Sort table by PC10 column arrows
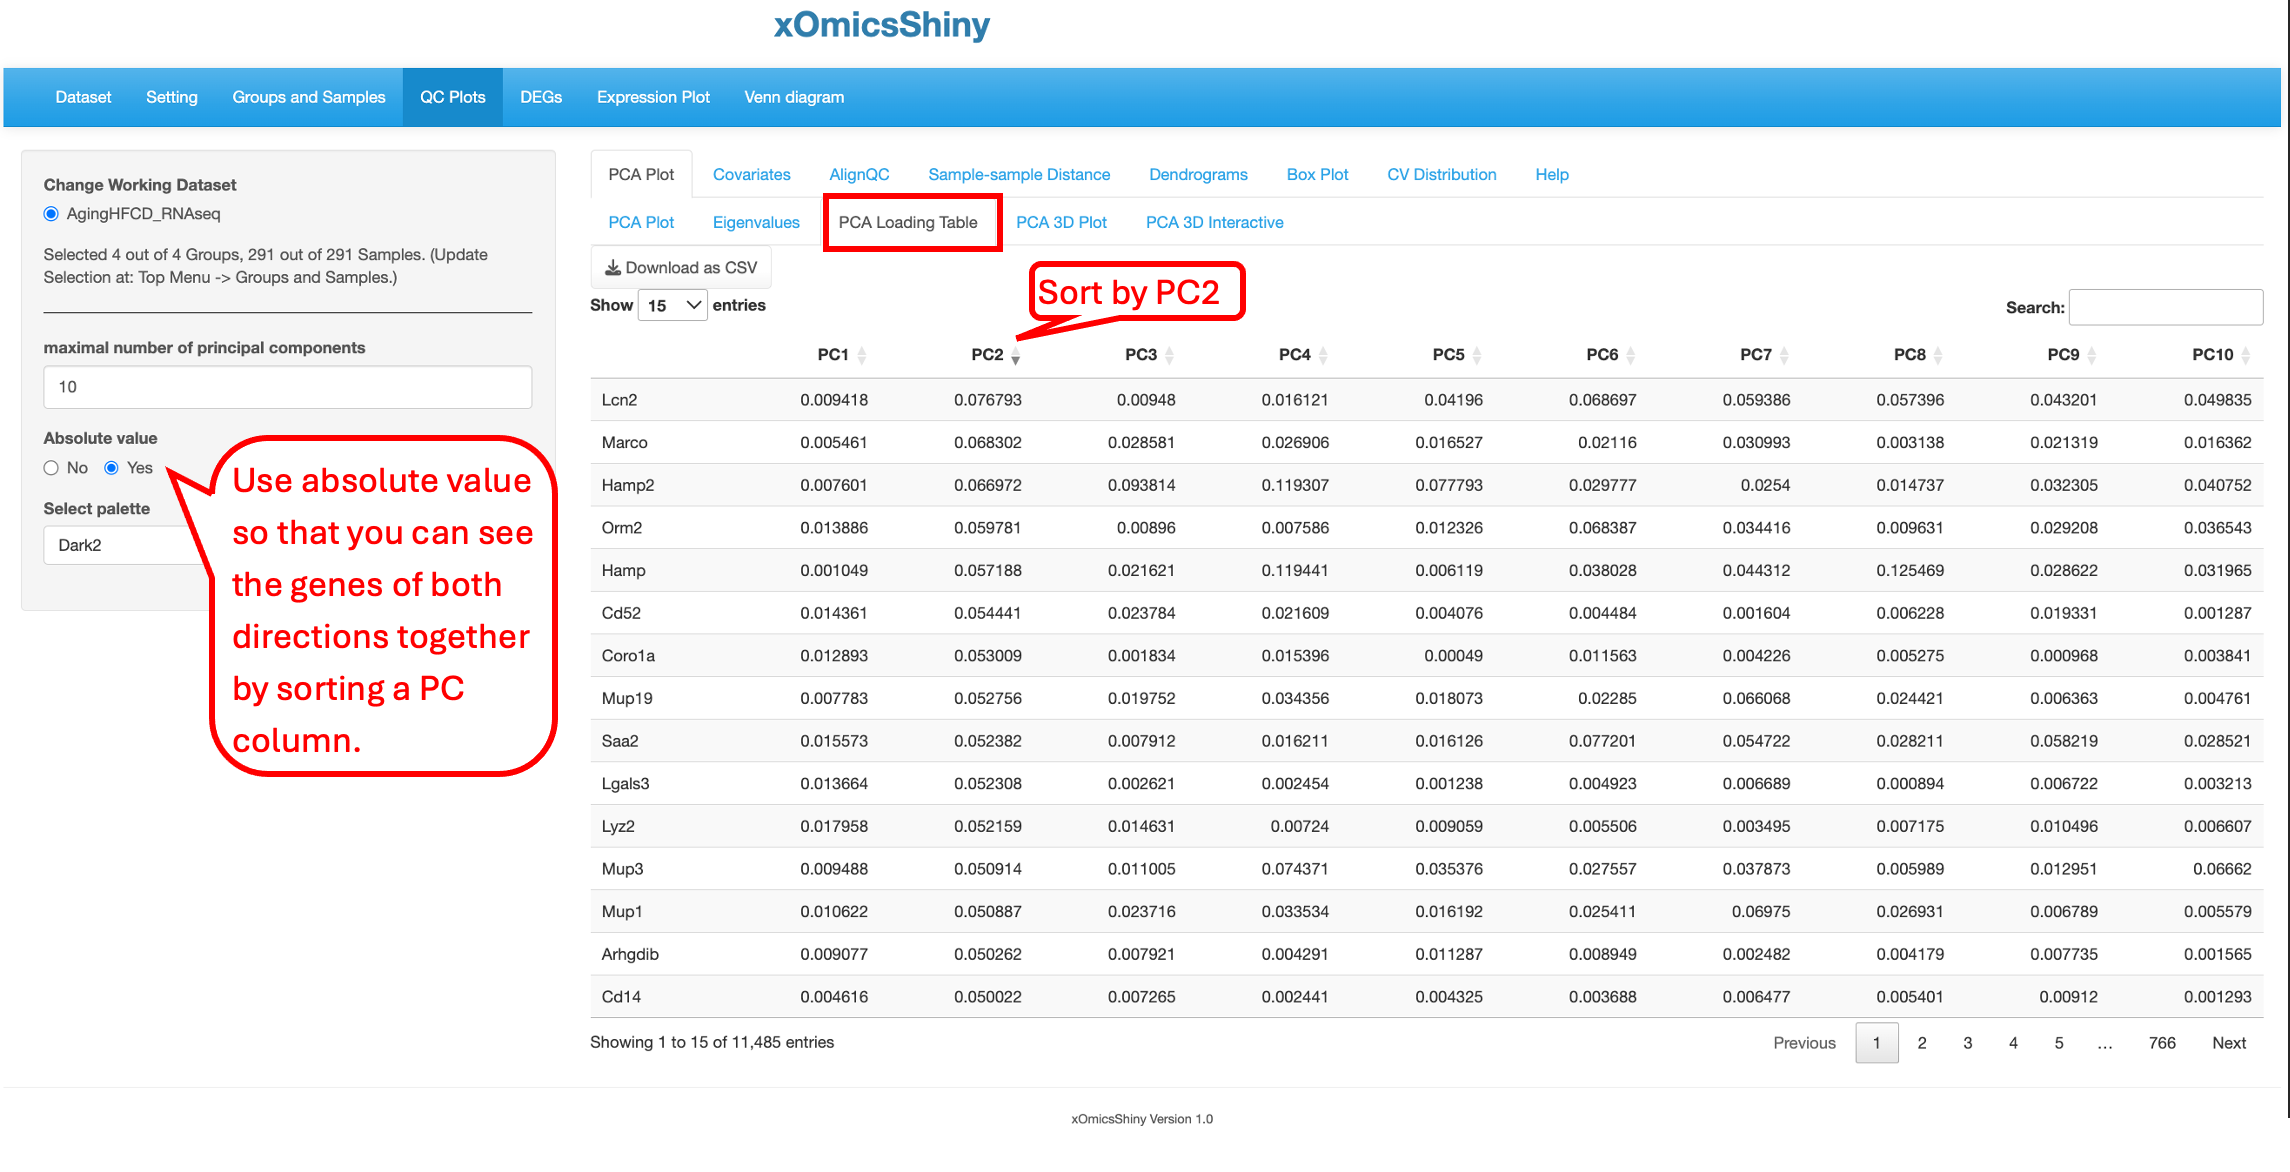Screen dimensions: 2290x1172 tap(2246, 355)
